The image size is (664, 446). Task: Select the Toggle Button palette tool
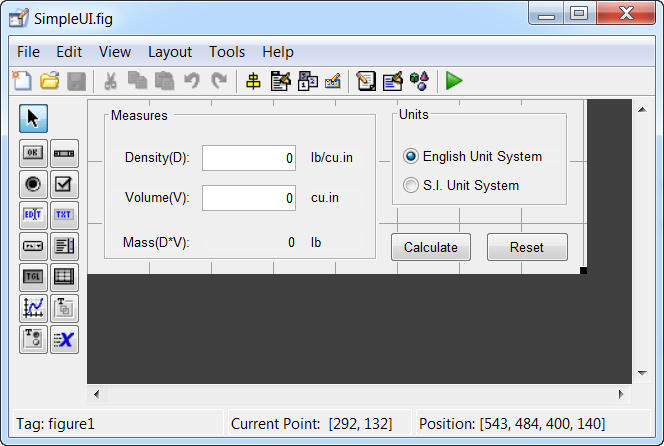[33, 277]
